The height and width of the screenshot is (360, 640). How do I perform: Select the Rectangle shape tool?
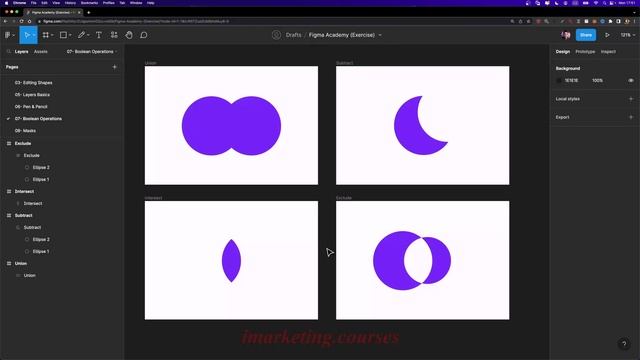(x=63, y=35)
